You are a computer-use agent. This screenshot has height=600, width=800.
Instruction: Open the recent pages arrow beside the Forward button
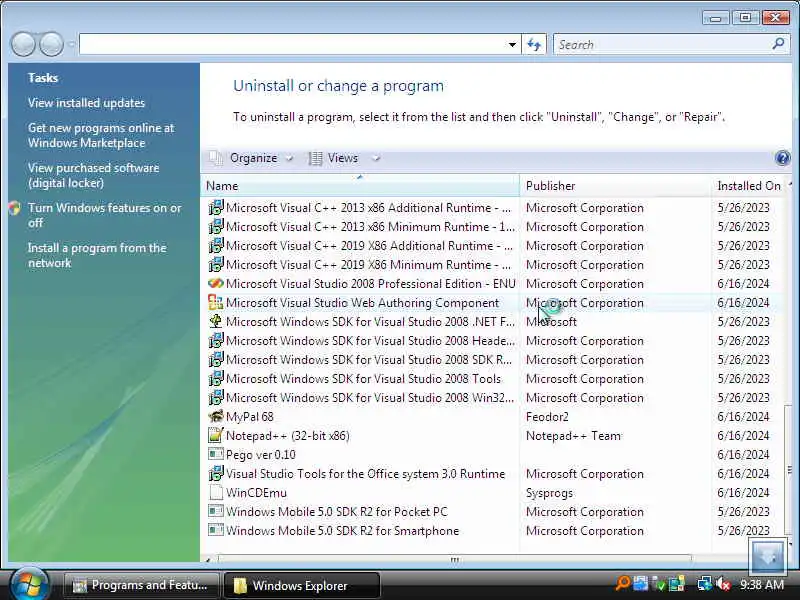point(71,44)
